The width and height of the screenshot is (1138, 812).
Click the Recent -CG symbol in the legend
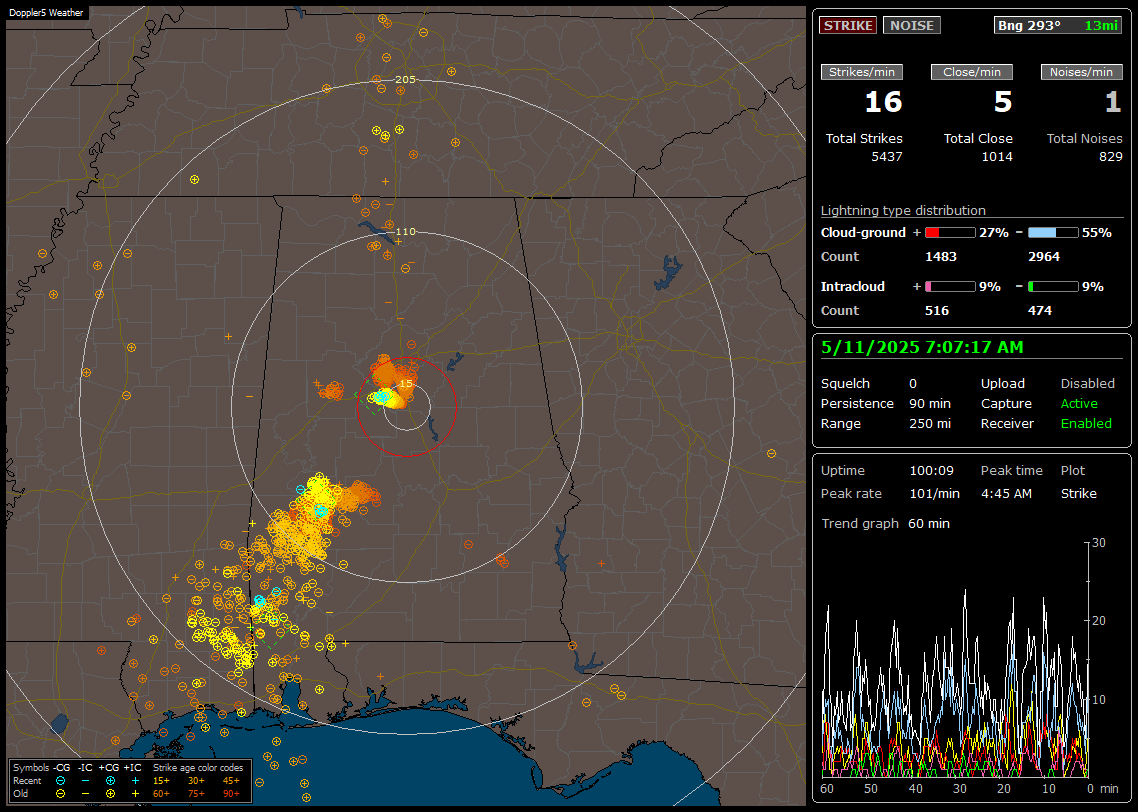(x=61, y=781)
